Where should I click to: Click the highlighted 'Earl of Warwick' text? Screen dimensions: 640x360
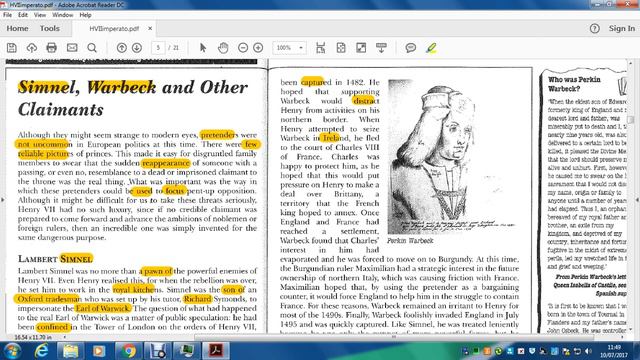[102, 308]
